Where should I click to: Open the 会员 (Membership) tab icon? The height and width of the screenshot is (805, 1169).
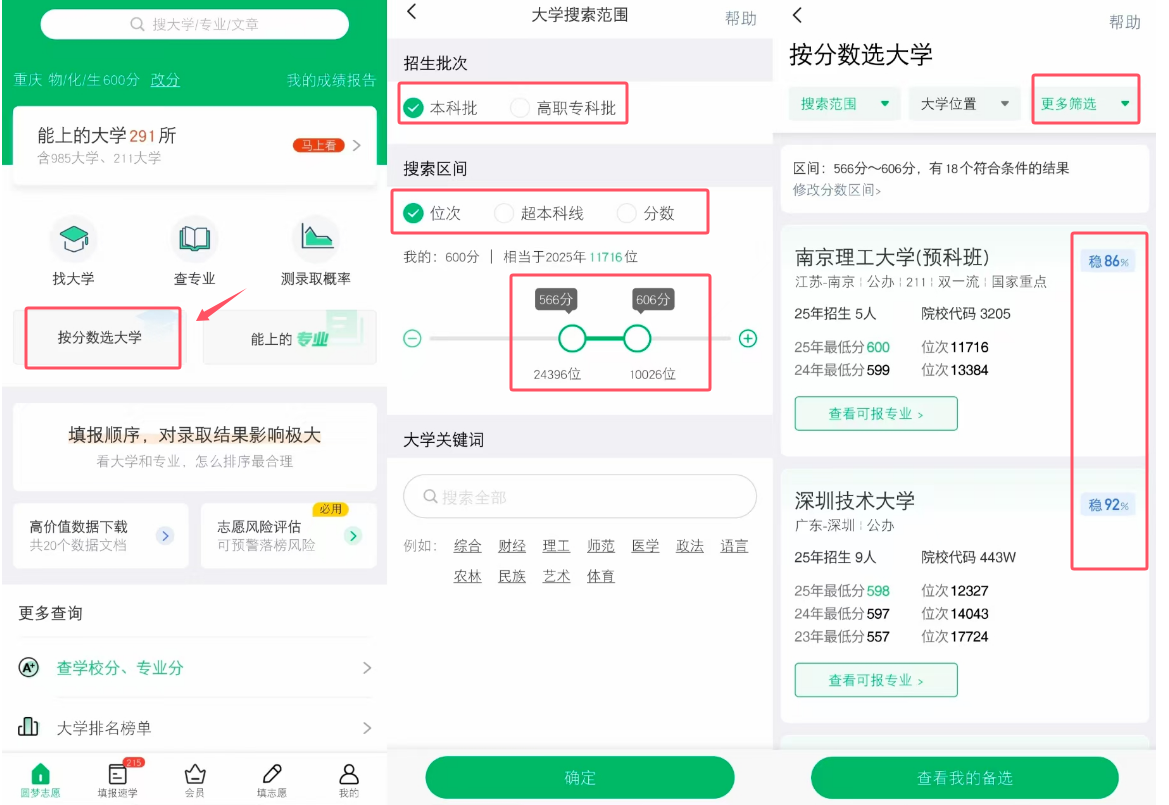pos(194,779)
